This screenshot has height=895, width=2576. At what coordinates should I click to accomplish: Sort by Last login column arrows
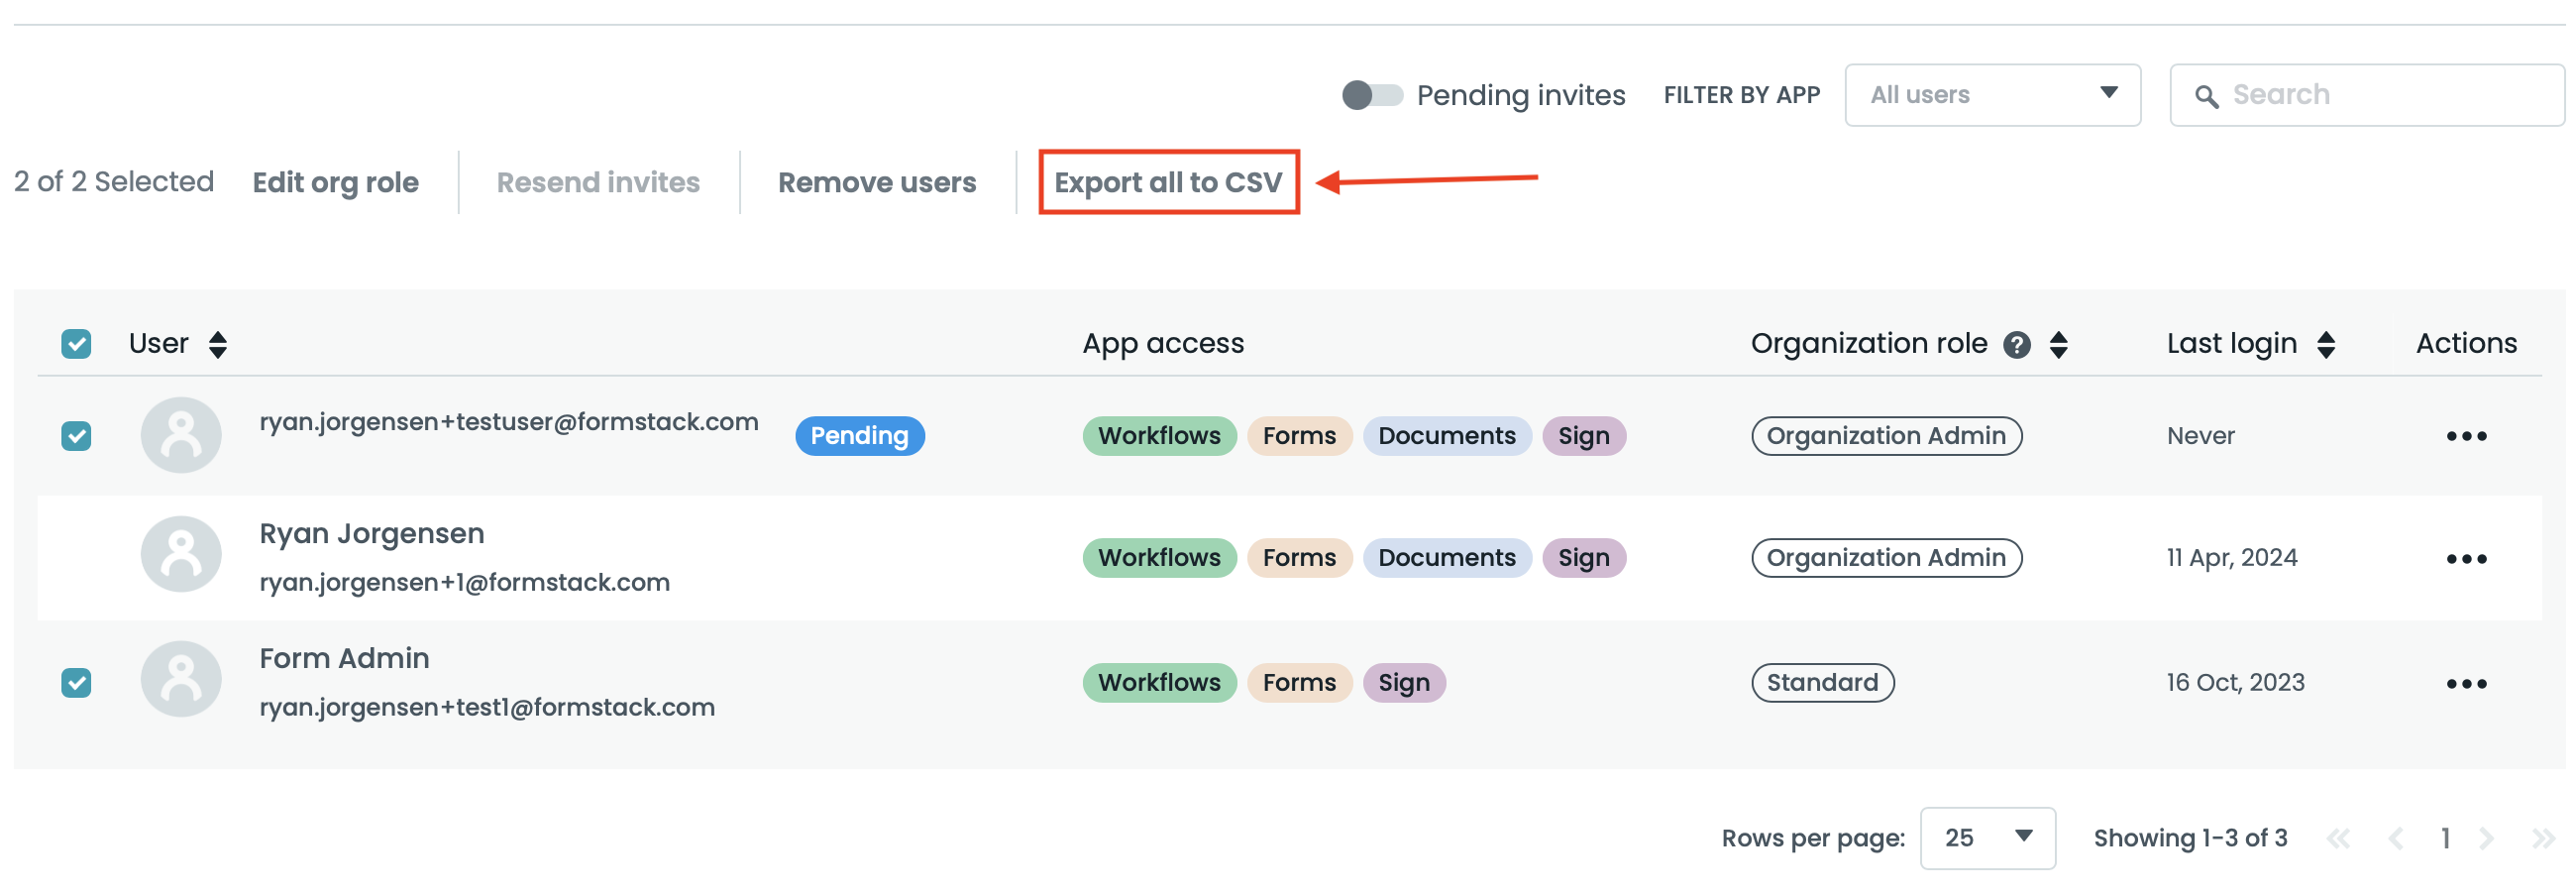click(x=2325, y=345)
